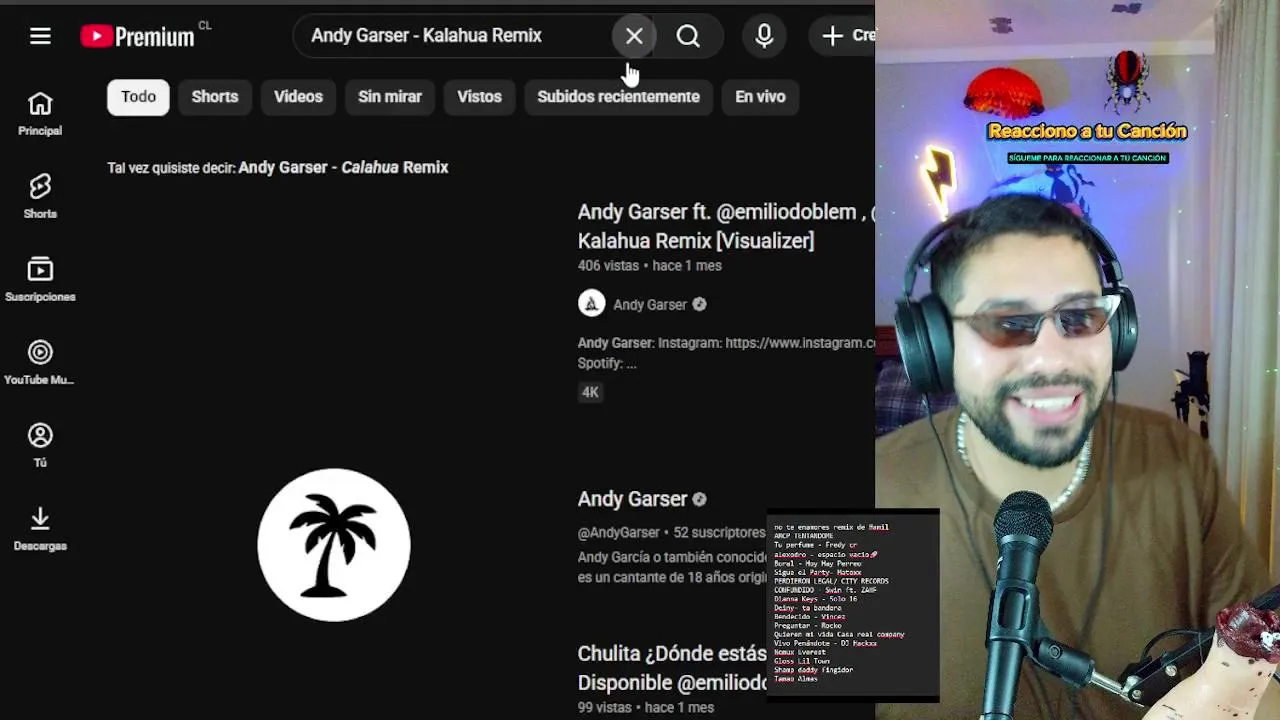This screenshot has height=720, width=1280.
Task: Click the @AndyGarser channel handle
Action: (x=618, y=533)
